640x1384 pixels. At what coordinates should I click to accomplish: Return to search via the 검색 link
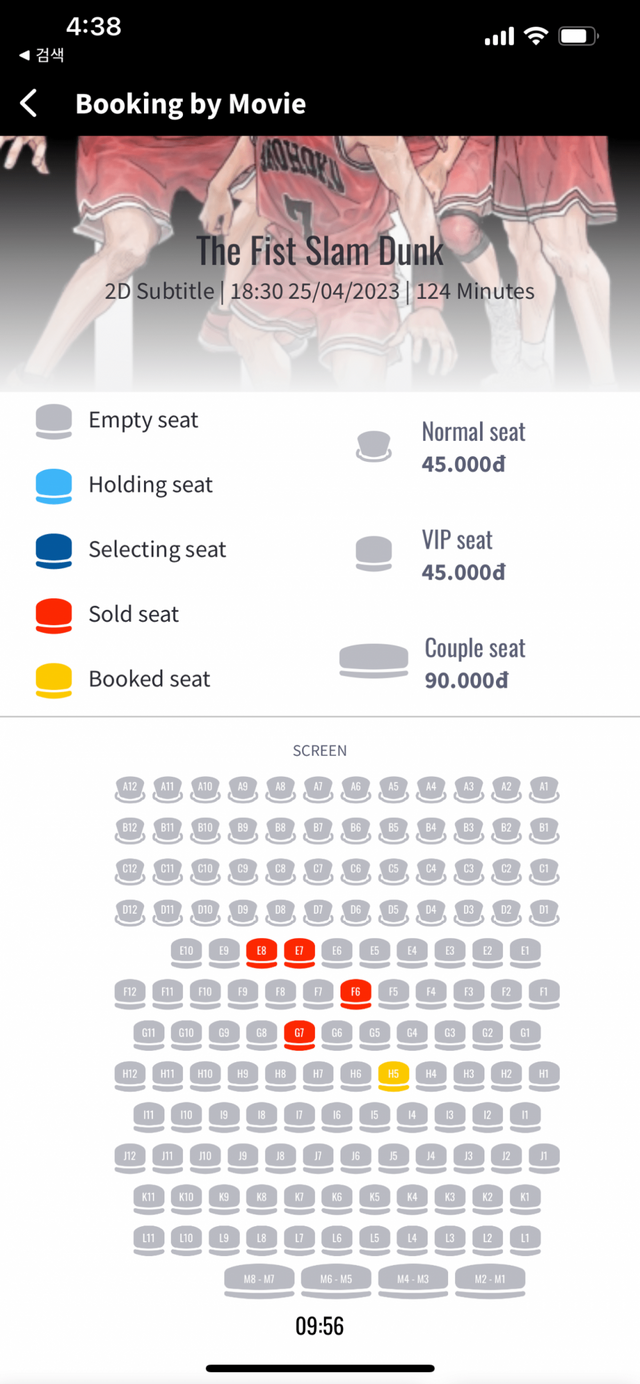(42, 55)
